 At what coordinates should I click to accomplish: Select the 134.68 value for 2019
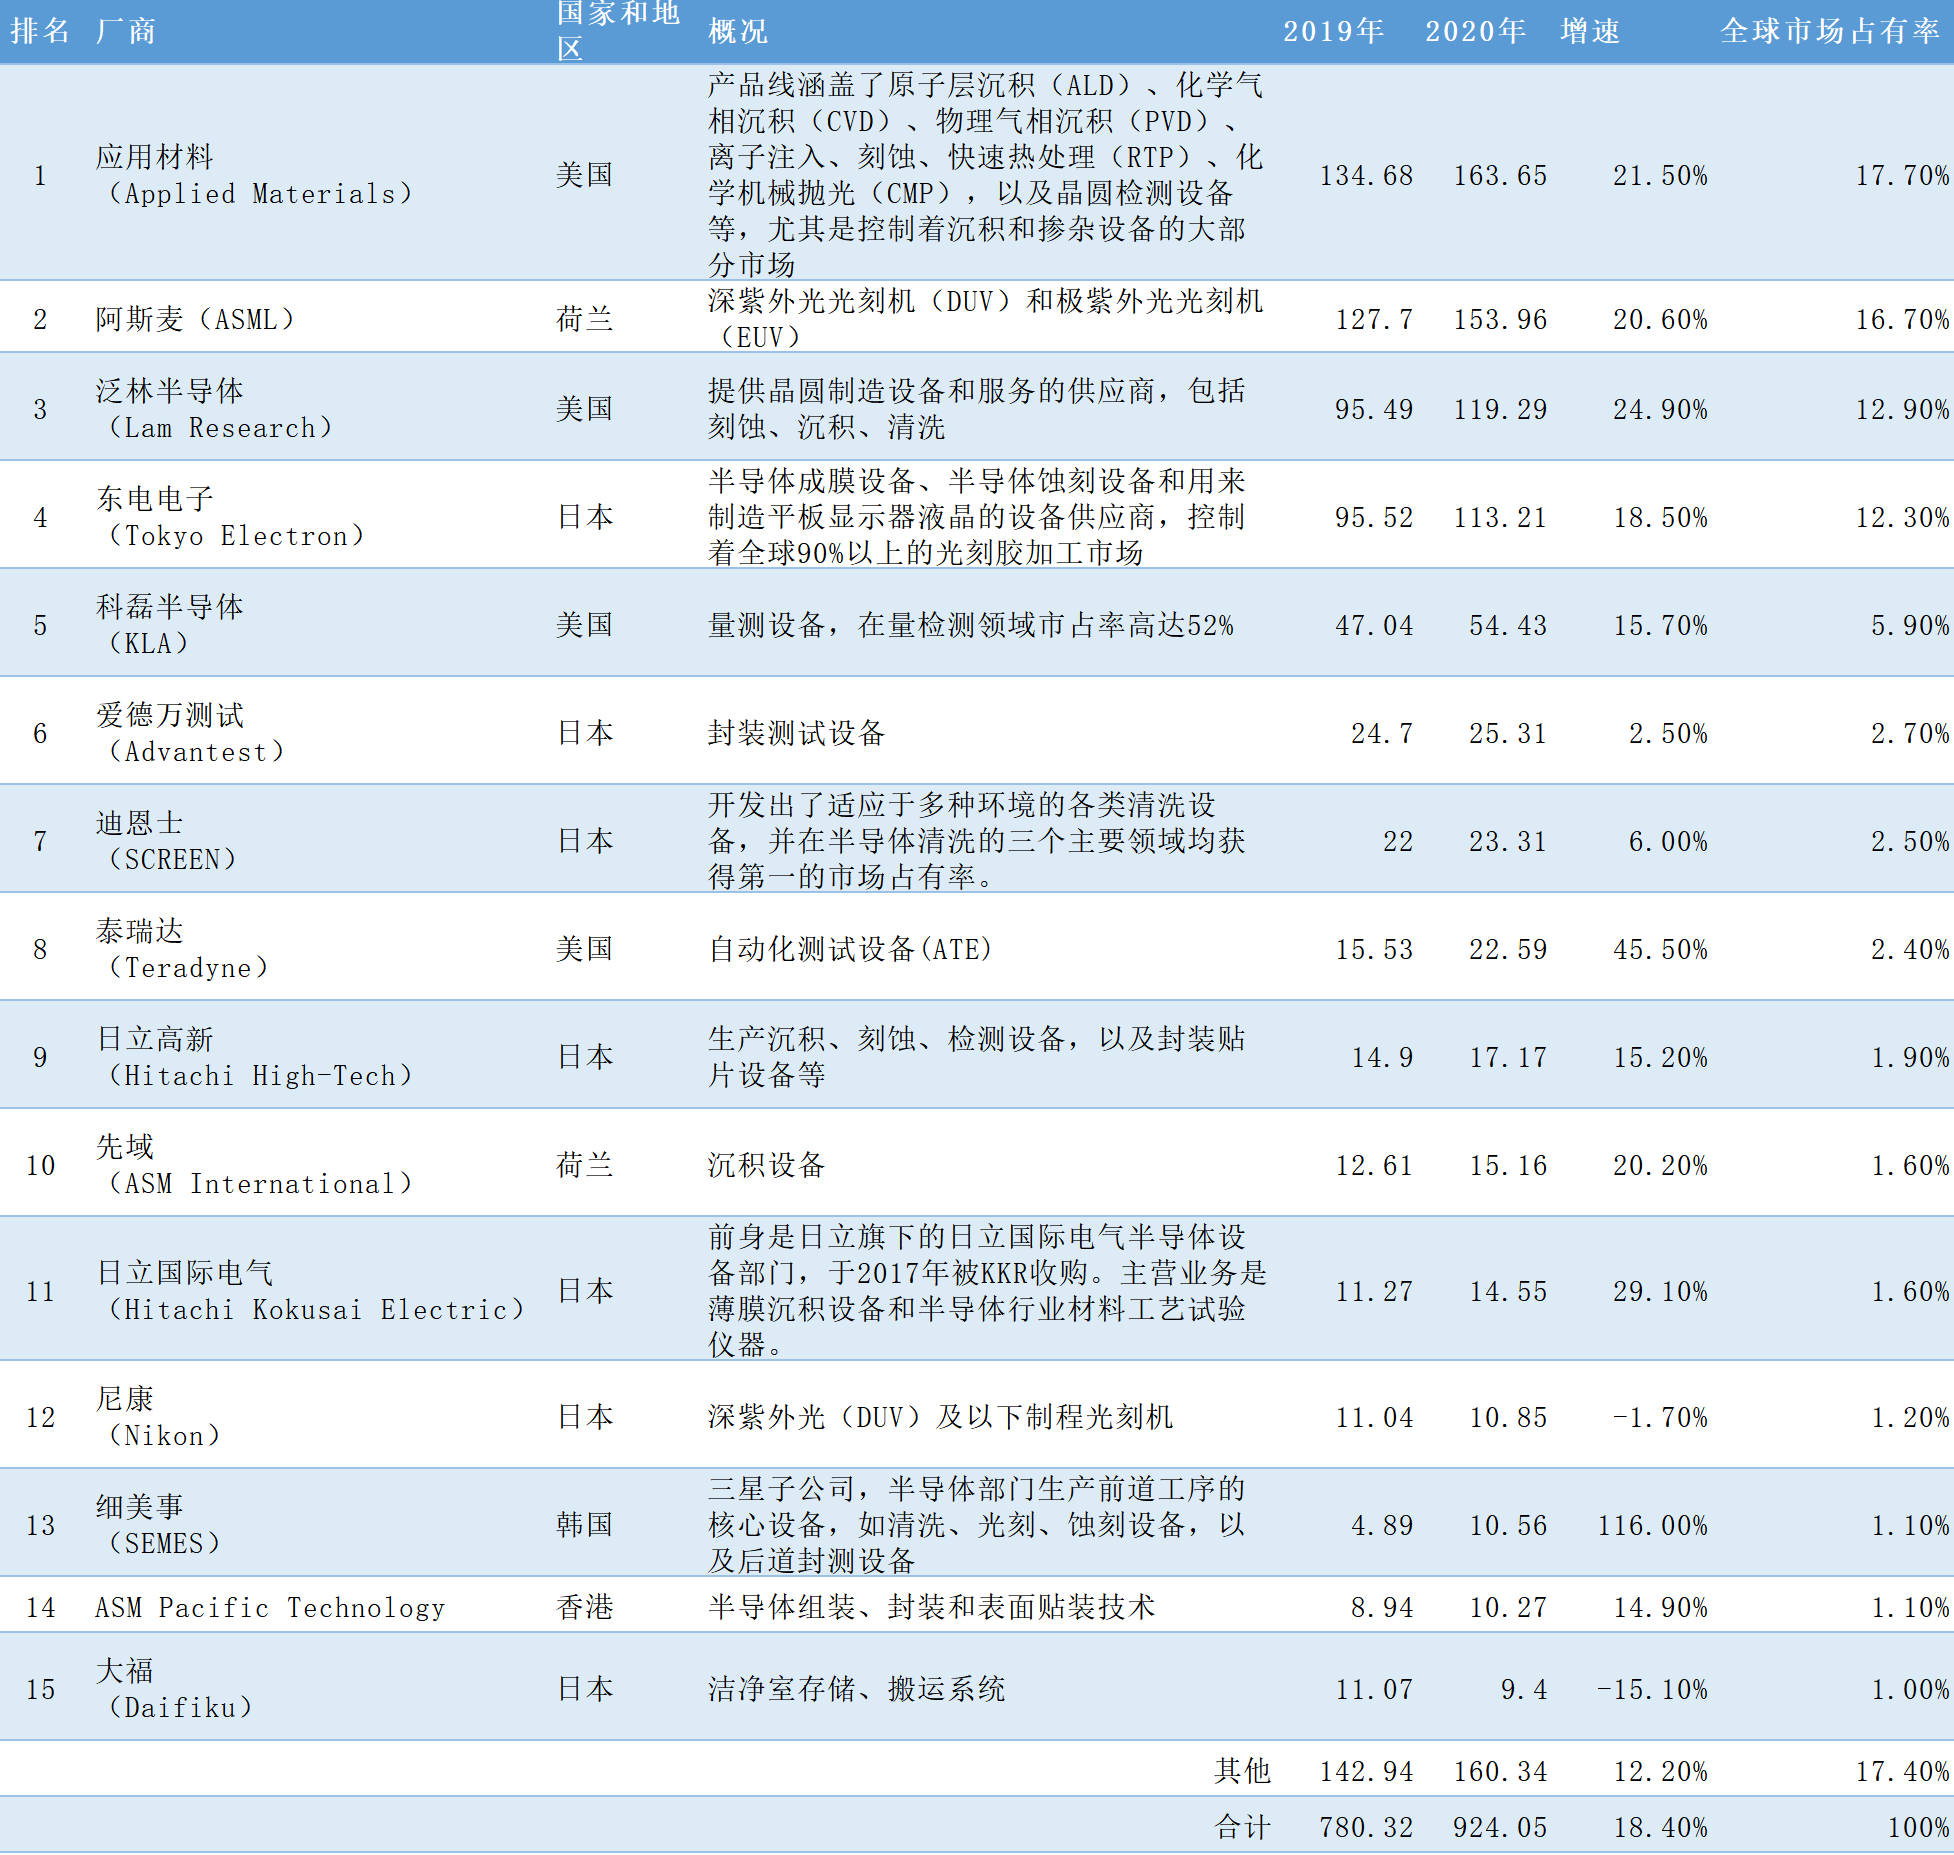click(1366, 175)
